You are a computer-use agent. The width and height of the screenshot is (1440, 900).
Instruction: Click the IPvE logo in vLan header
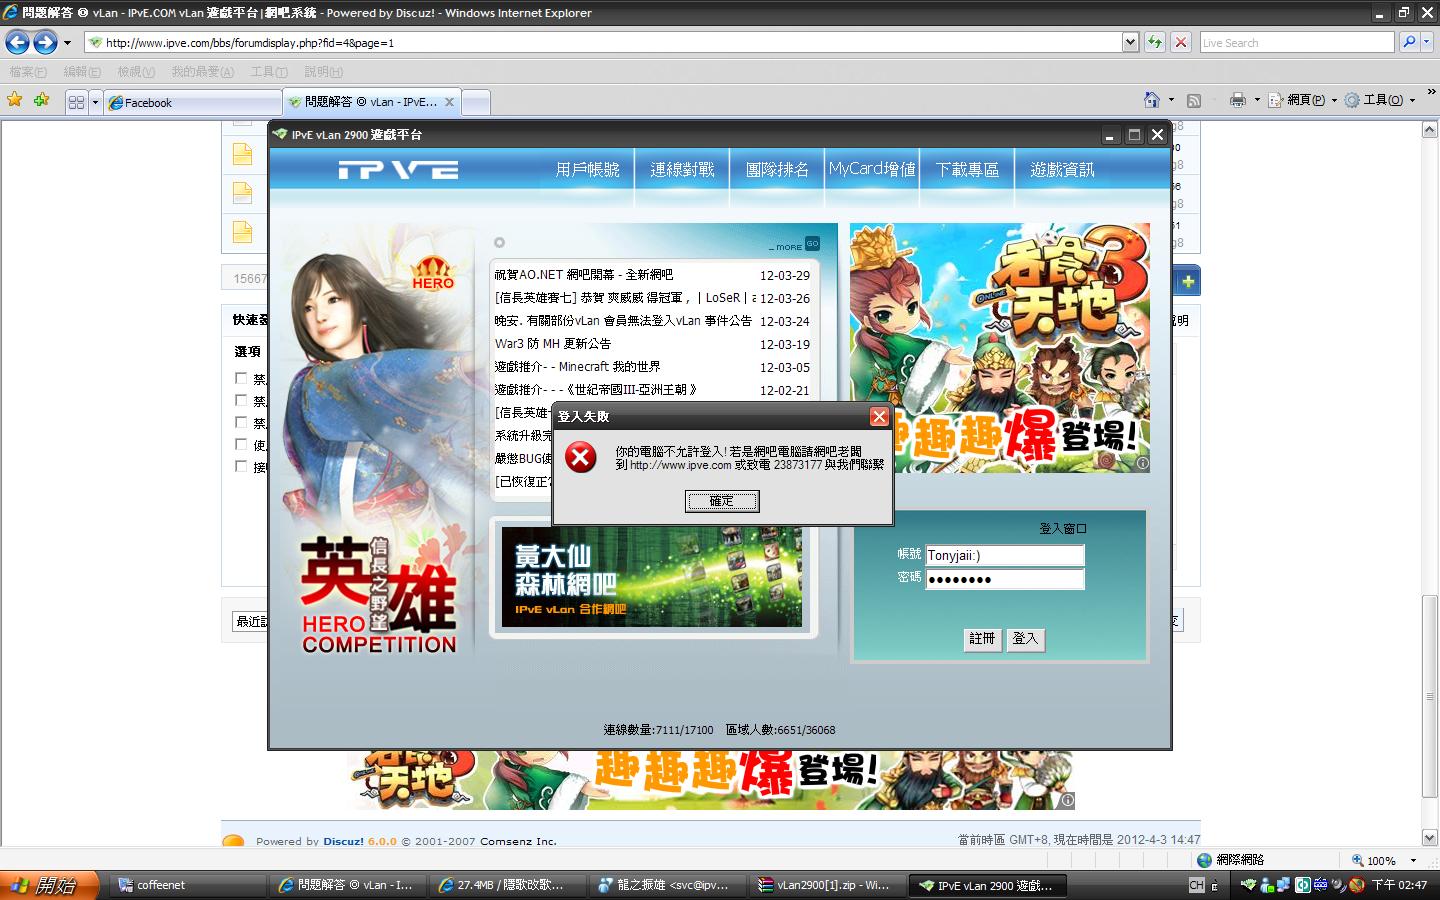click(x=398, y=170)
